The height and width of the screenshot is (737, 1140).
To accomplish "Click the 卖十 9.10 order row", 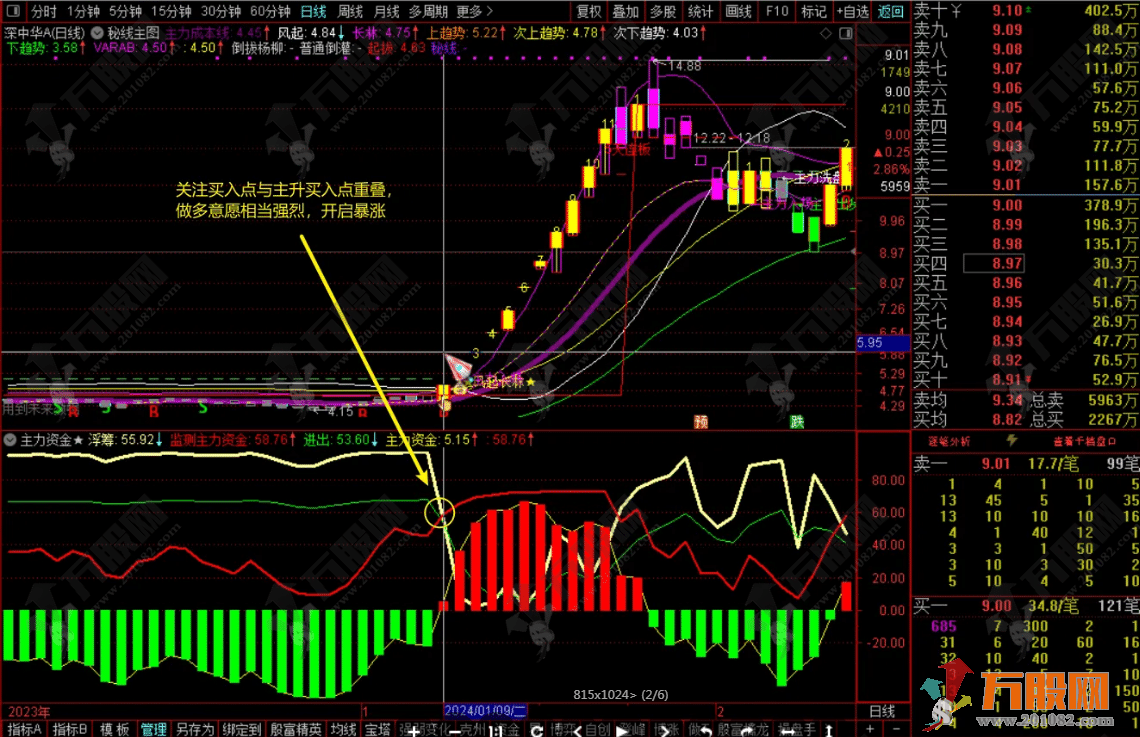I will pyautogui.click(x=1025, y=10).
